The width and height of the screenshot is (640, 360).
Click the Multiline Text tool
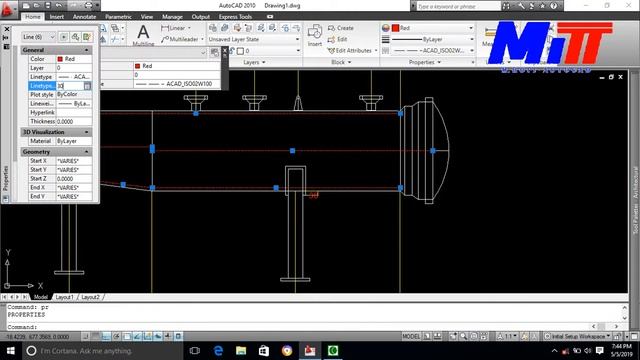[143, 35]
